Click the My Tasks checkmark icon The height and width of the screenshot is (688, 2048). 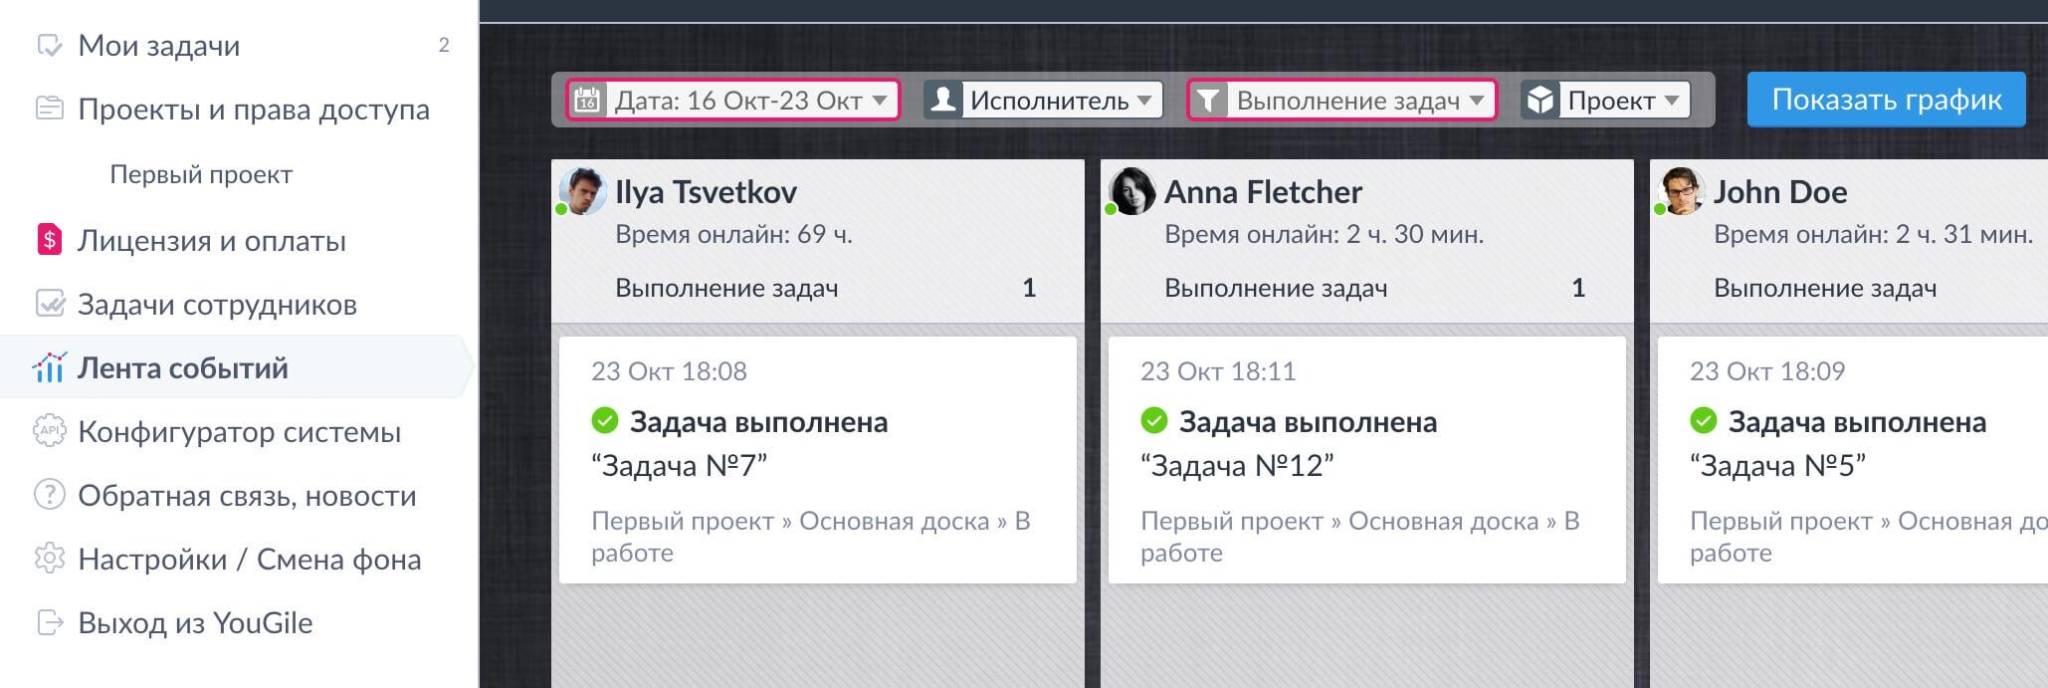coord(49,46)
